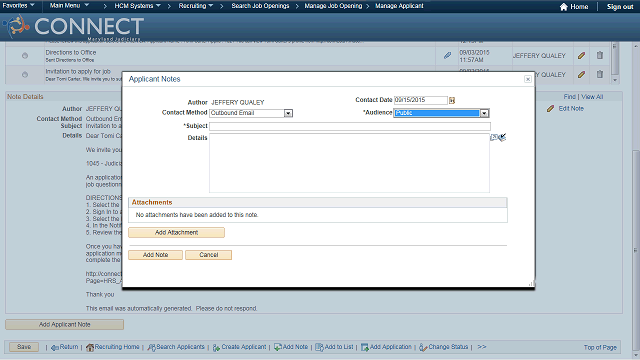Screen dimensions: 640x360
Task: Click the Add Applicant Note button
Action: point(64,324)
